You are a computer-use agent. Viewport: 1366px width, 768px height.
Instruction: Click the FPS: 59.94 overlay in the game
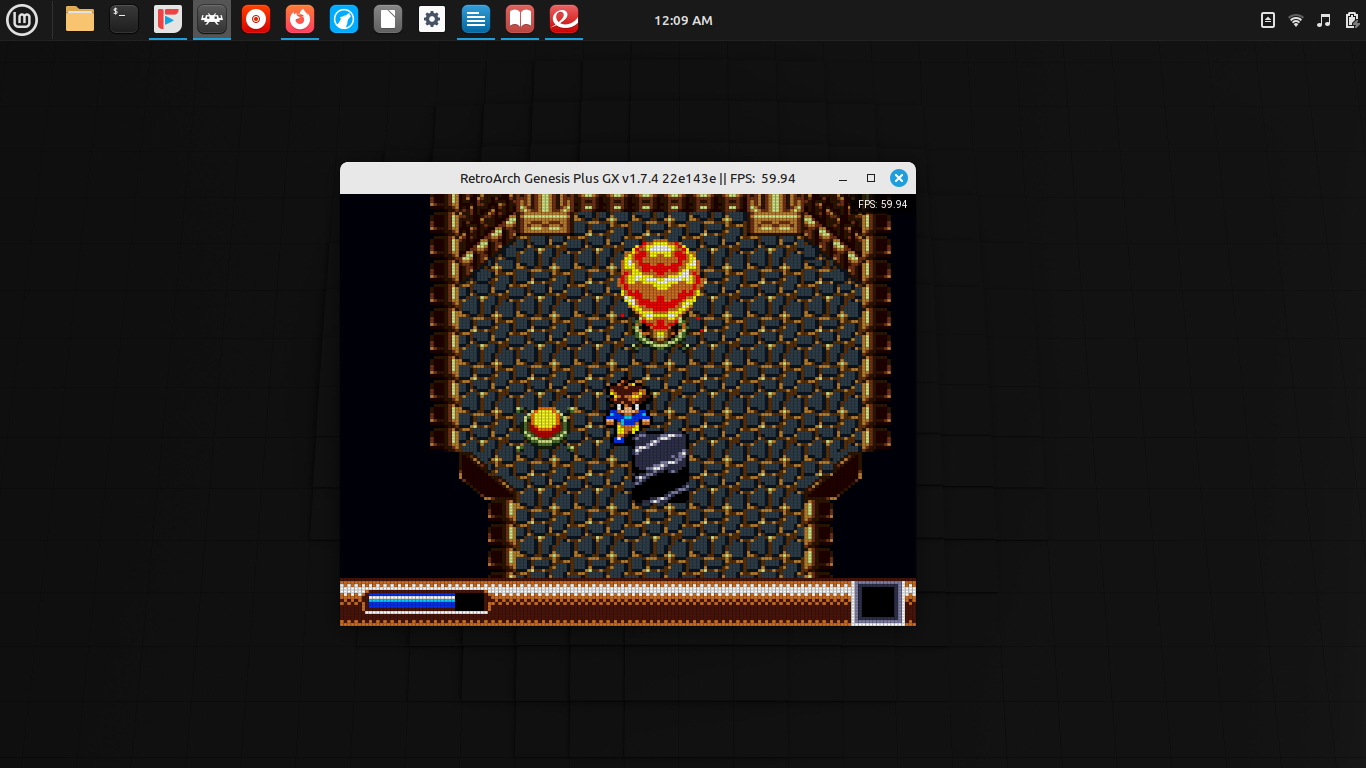pos(882,204)
